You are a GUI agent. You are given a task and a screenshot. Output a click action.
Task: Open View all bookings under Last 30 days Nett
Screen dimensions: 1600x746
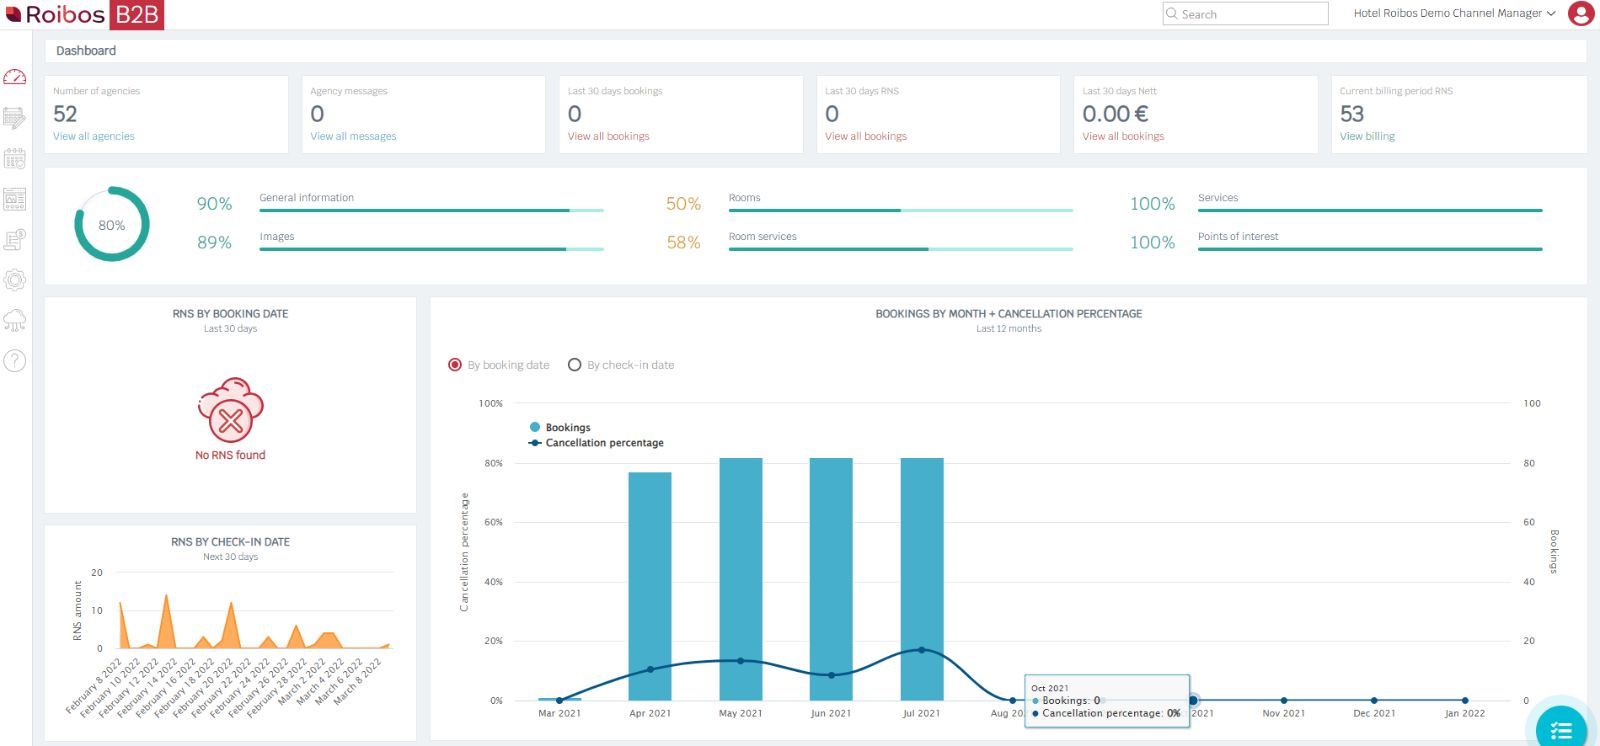1123,136
